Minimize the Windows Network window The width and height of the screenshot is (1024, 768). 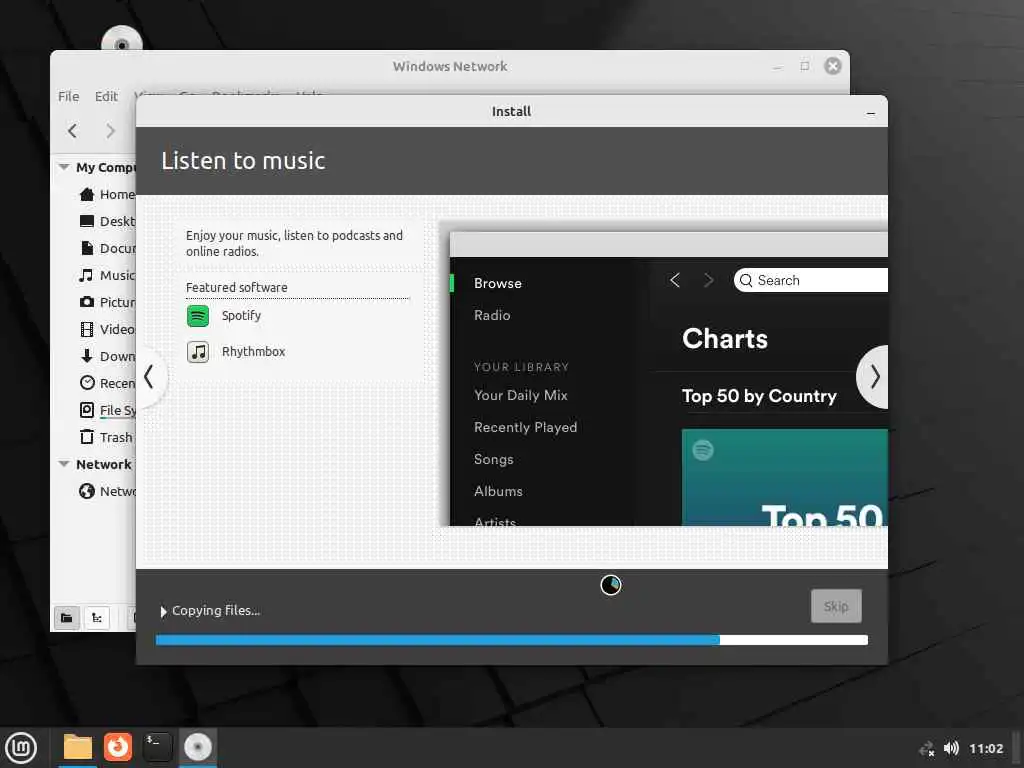click(777, 67)
